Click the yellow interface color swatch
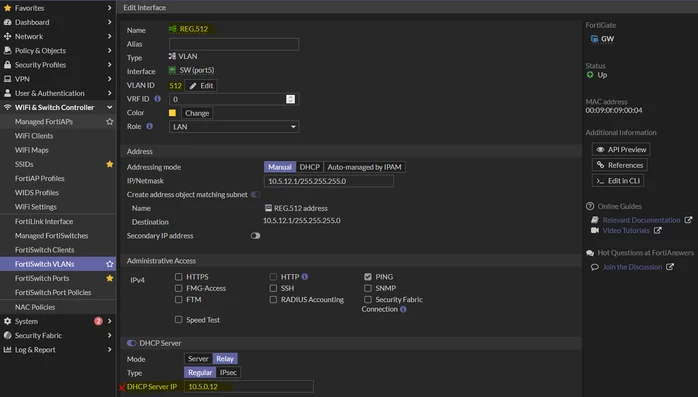 coord(172,113)
